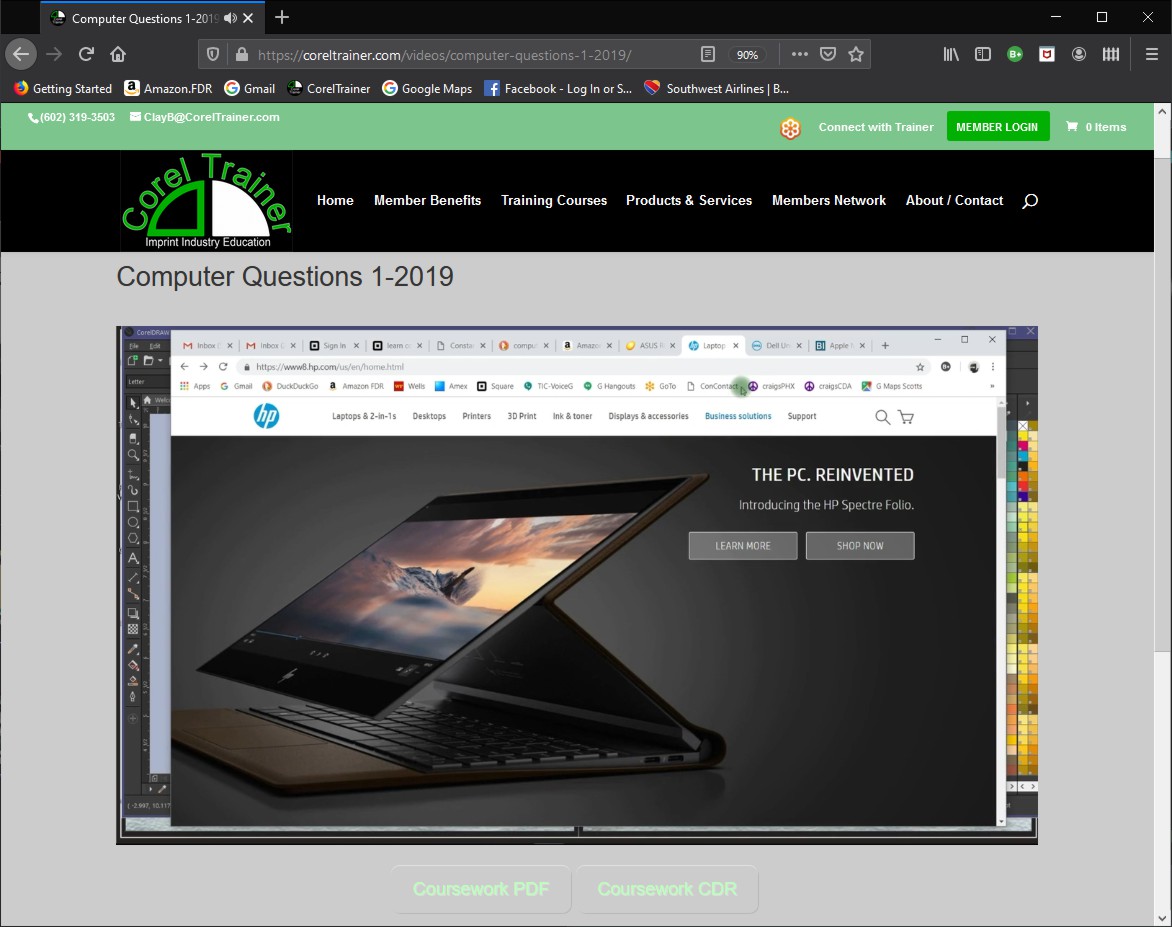1172x927 pixels.
Task: Open the Facebook Log In bookmark
Action: (558, 88)
